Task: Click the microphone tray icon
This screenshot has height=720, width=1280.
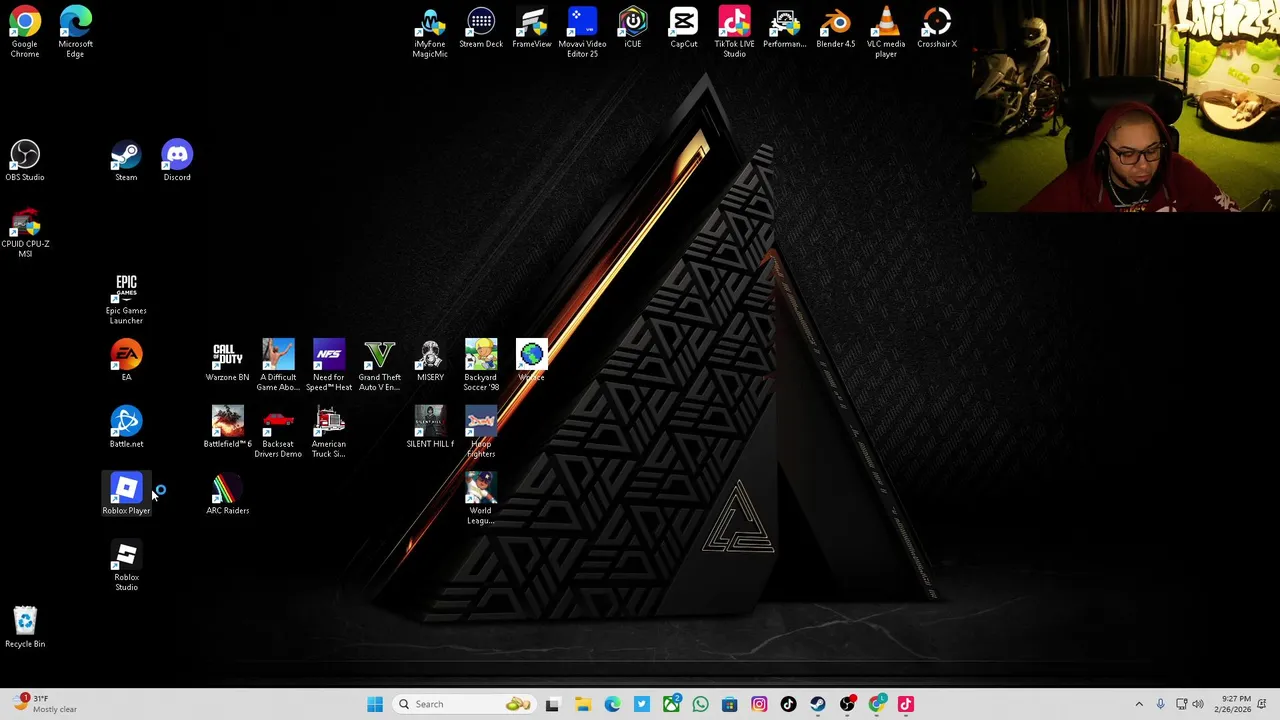Action: point(1160,704)
